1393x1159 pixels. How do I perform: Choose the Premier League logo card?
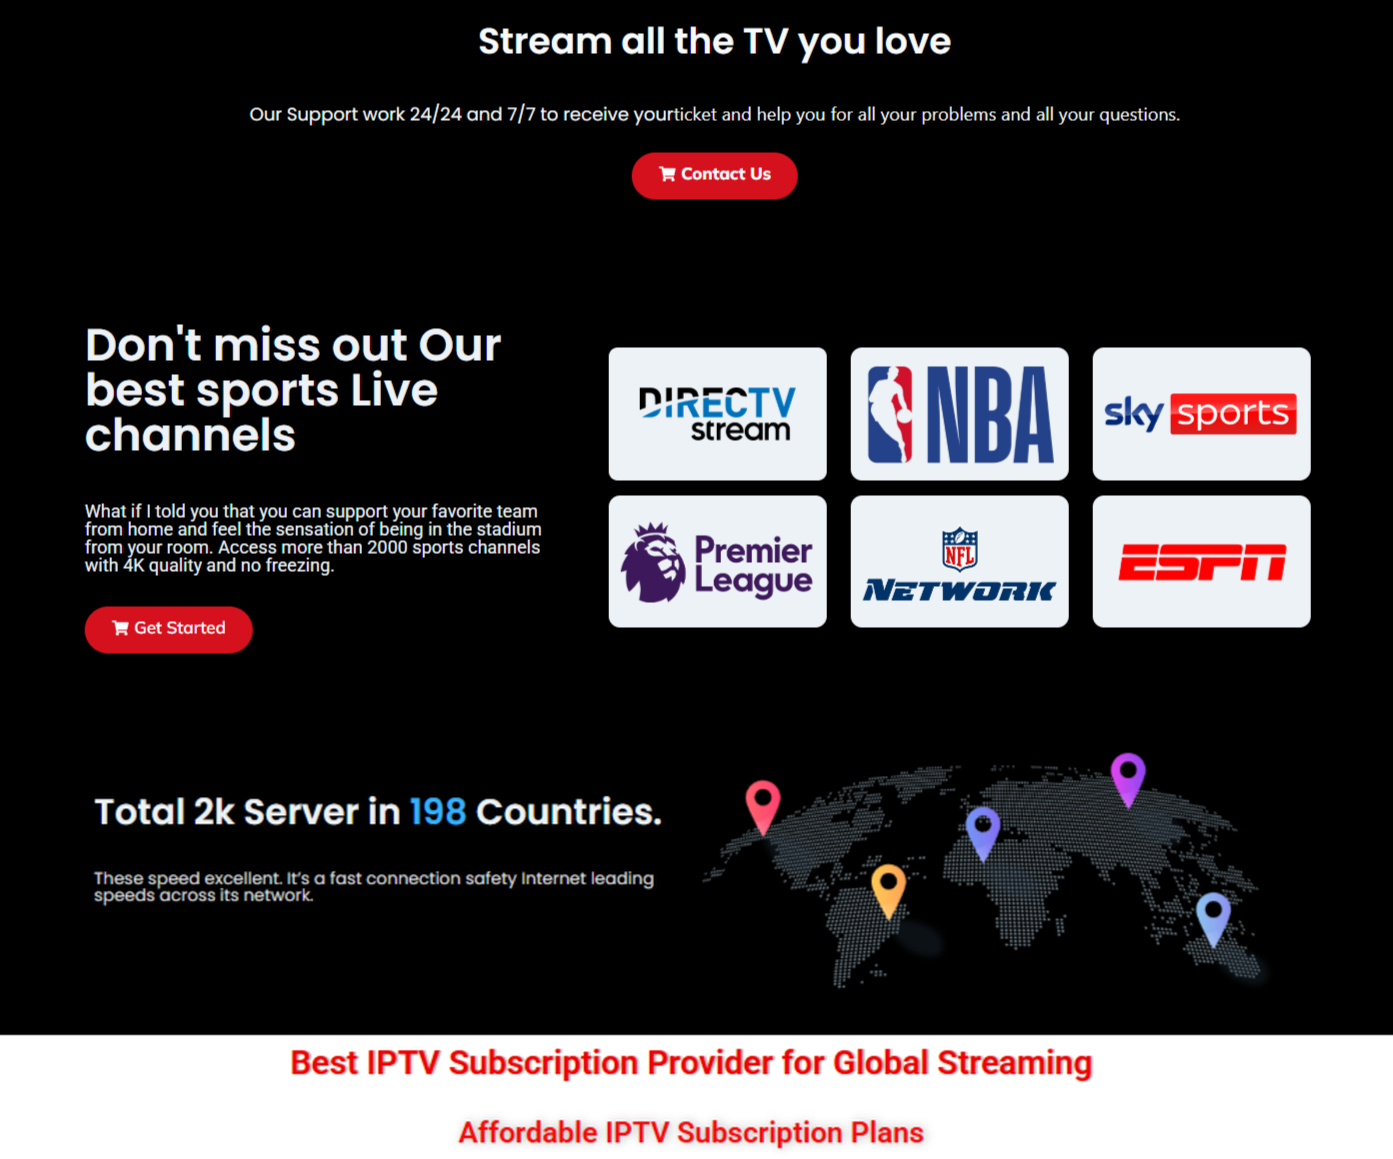(x=717, y=562)
